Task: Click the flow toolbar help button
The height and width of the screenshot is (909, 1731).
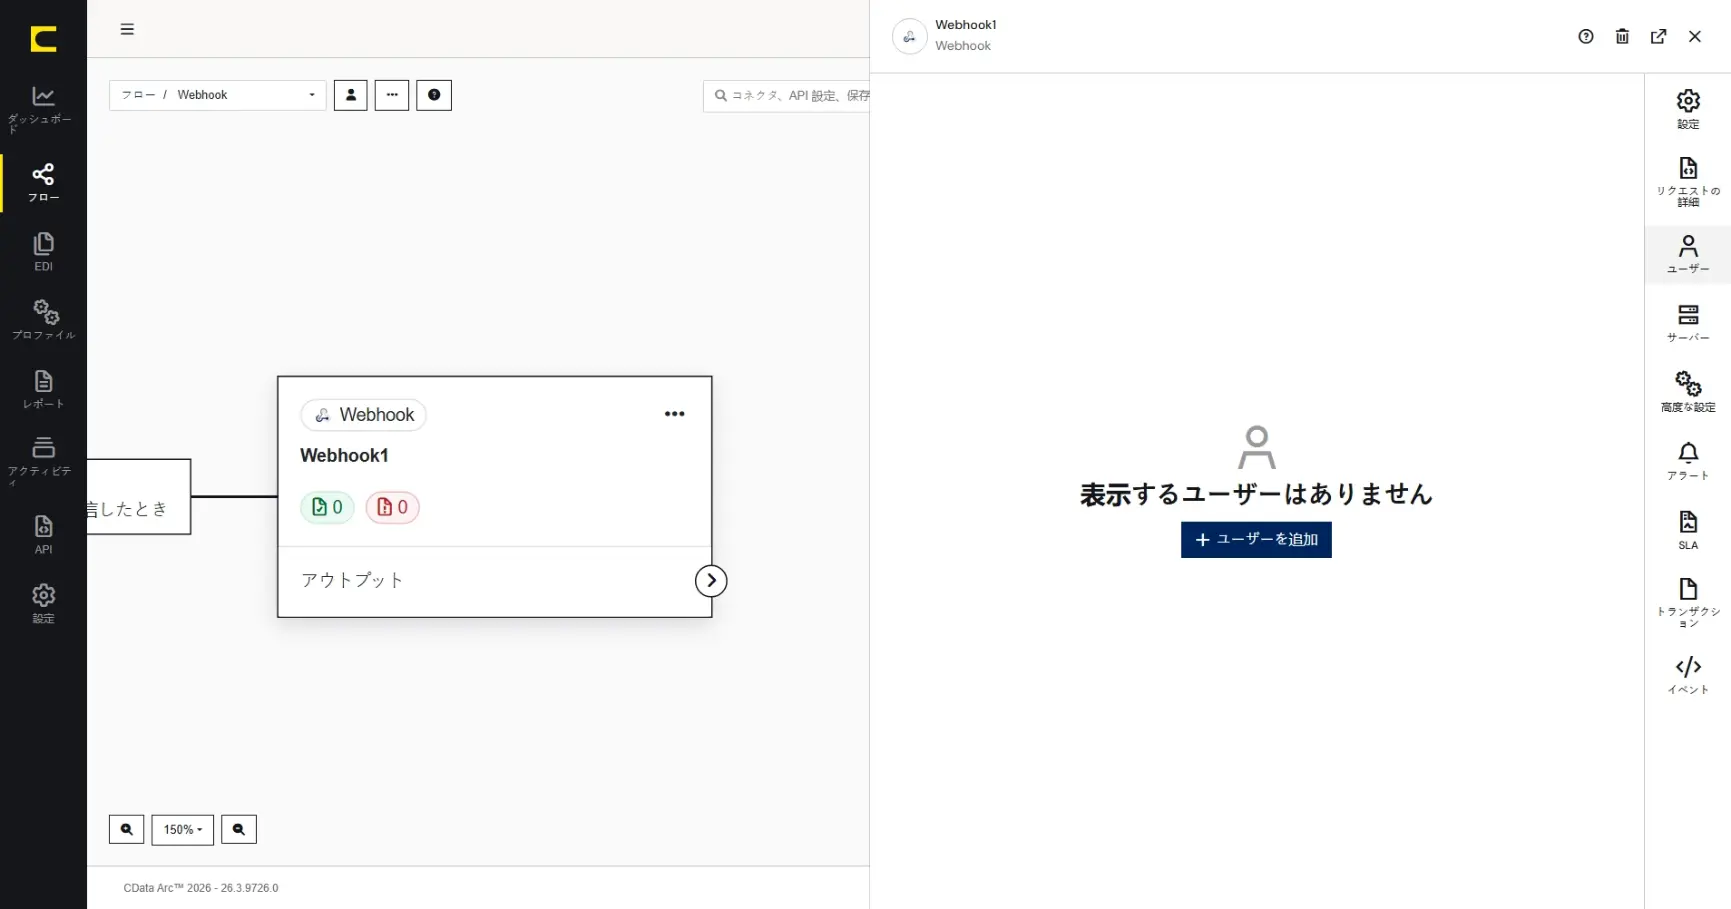Action: point(434,95)
